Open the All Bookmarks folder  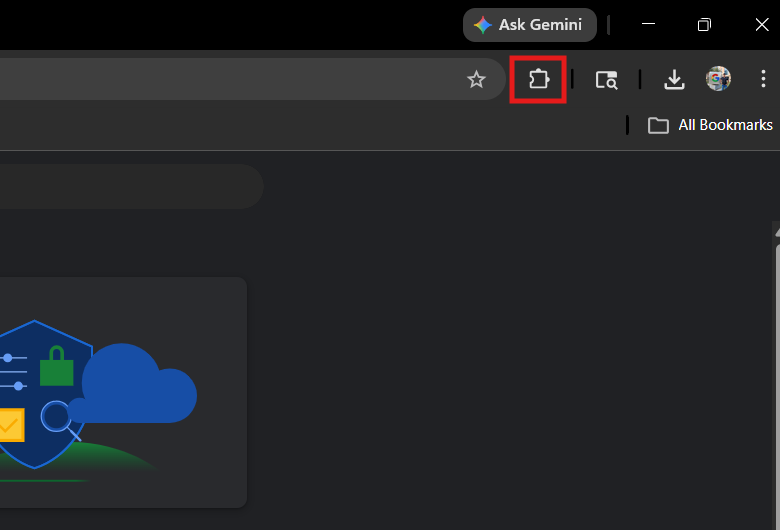pyautogui.click(x=710, y=125)
